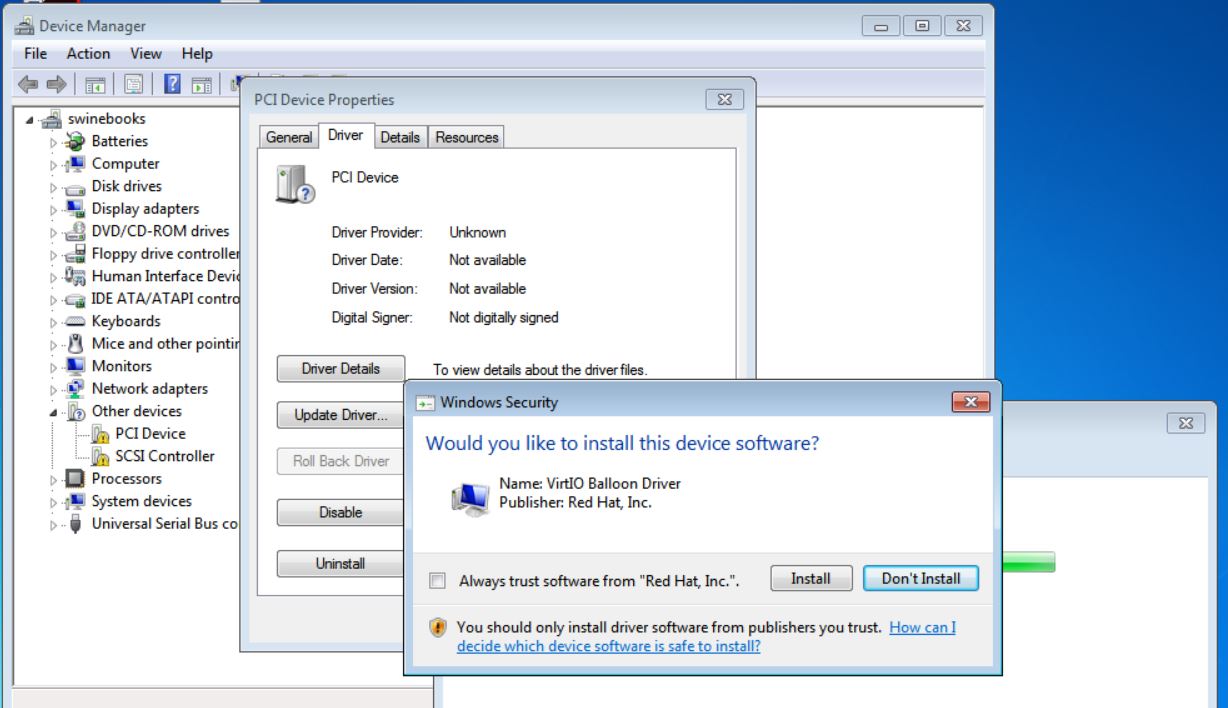Click the Driver Details button
Screen dimensions: 1228x708
[340, 369]
